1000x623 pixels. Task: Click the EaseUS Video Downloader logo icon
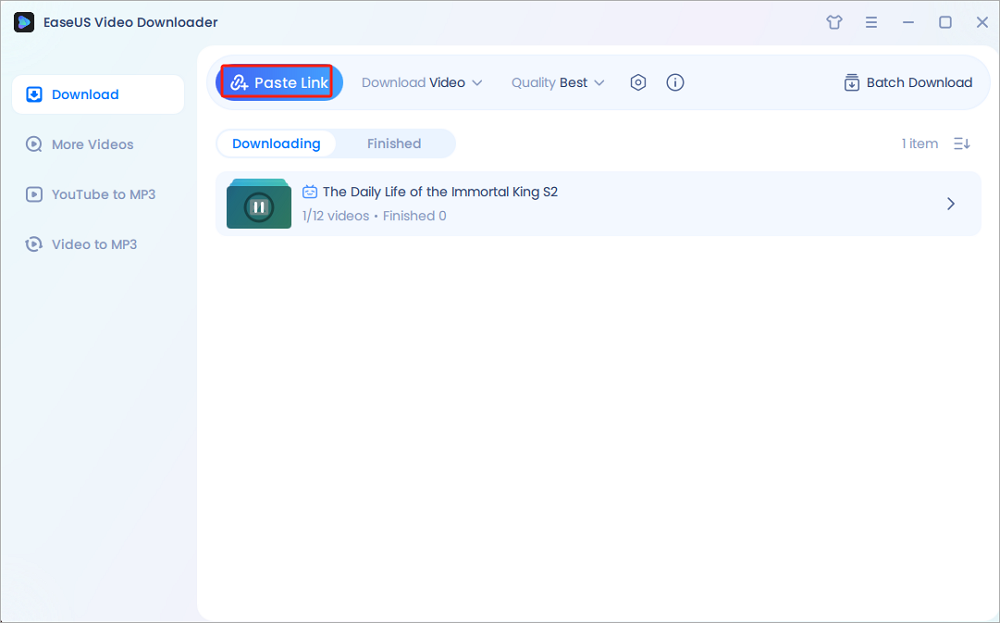(24, 22)
